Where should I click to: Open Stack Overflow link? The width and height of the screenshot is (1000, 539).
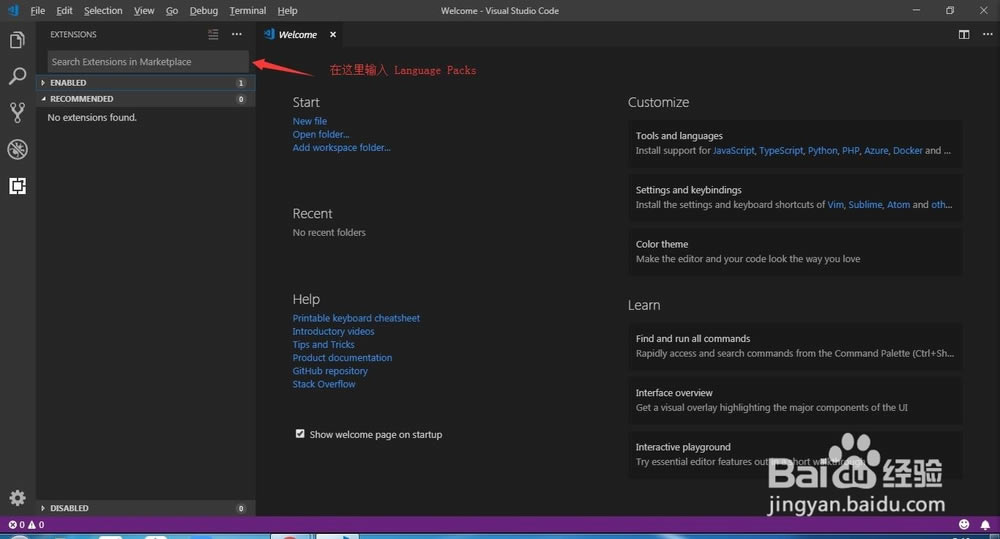point(323,384)
